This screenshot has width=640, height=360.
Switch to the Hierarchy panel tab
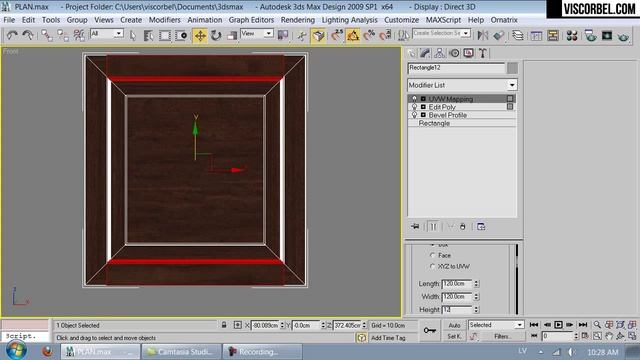click(x=440, y=53)
